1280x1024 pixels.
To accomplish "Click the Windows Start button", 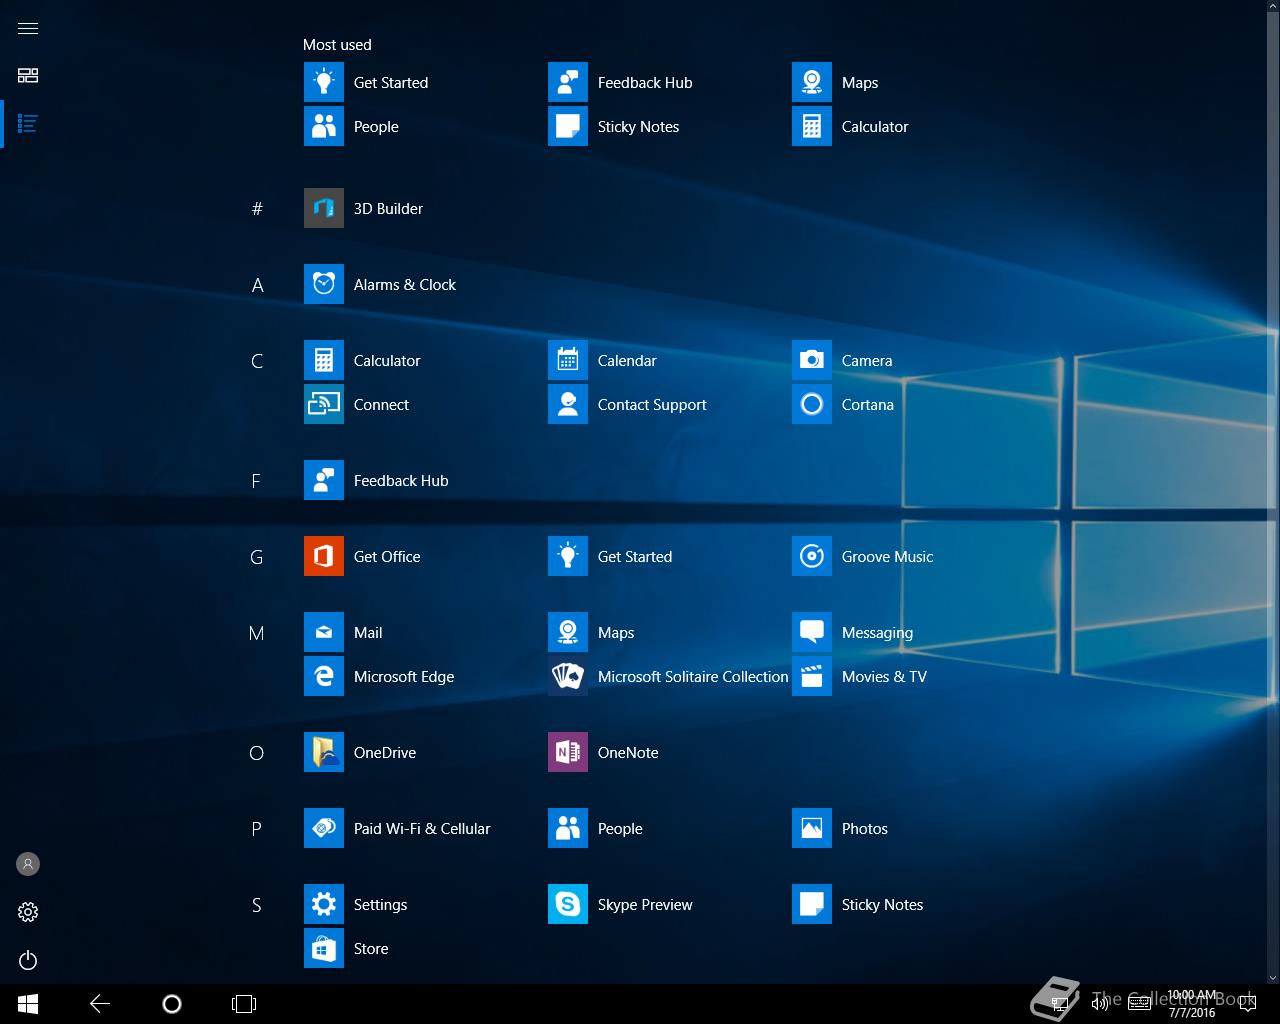I will point(28,1004).
